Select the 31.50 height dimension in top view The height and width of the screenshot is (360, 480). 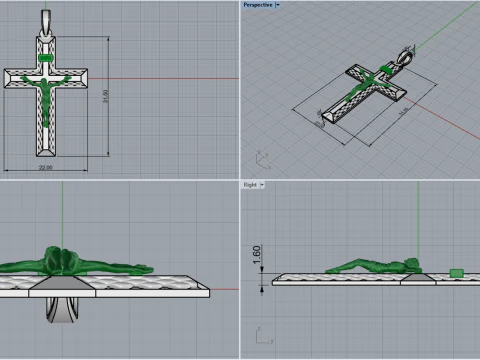click(106, 96)
